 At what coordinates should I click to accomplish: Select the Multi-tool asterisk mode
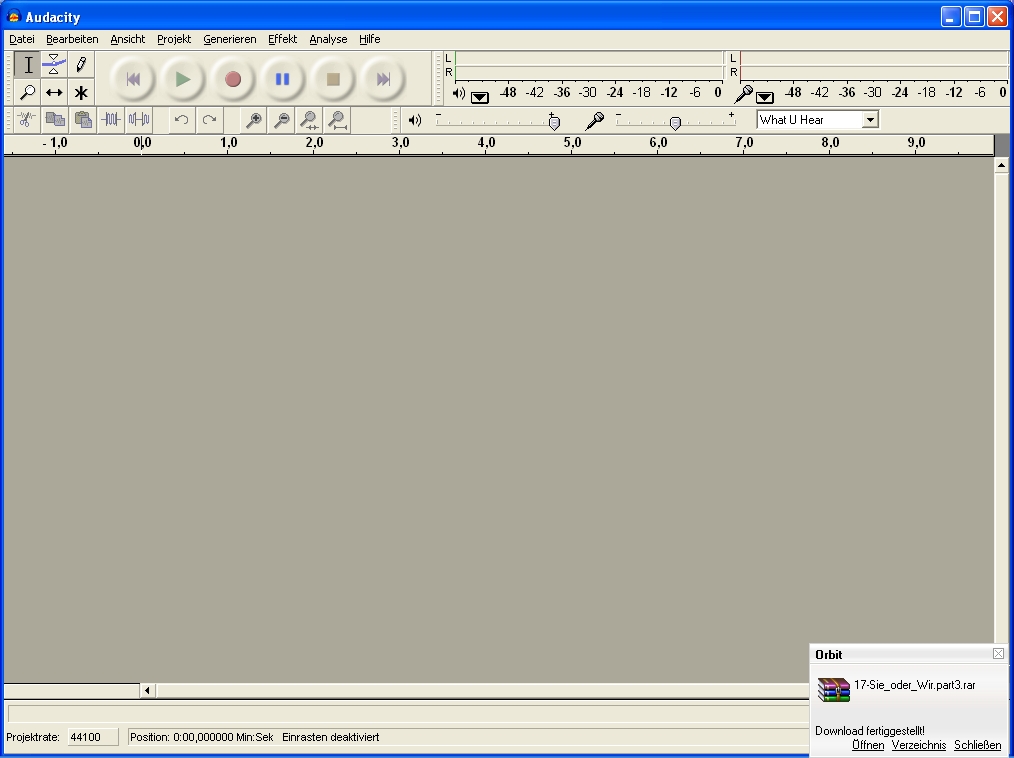pos(81,92)
